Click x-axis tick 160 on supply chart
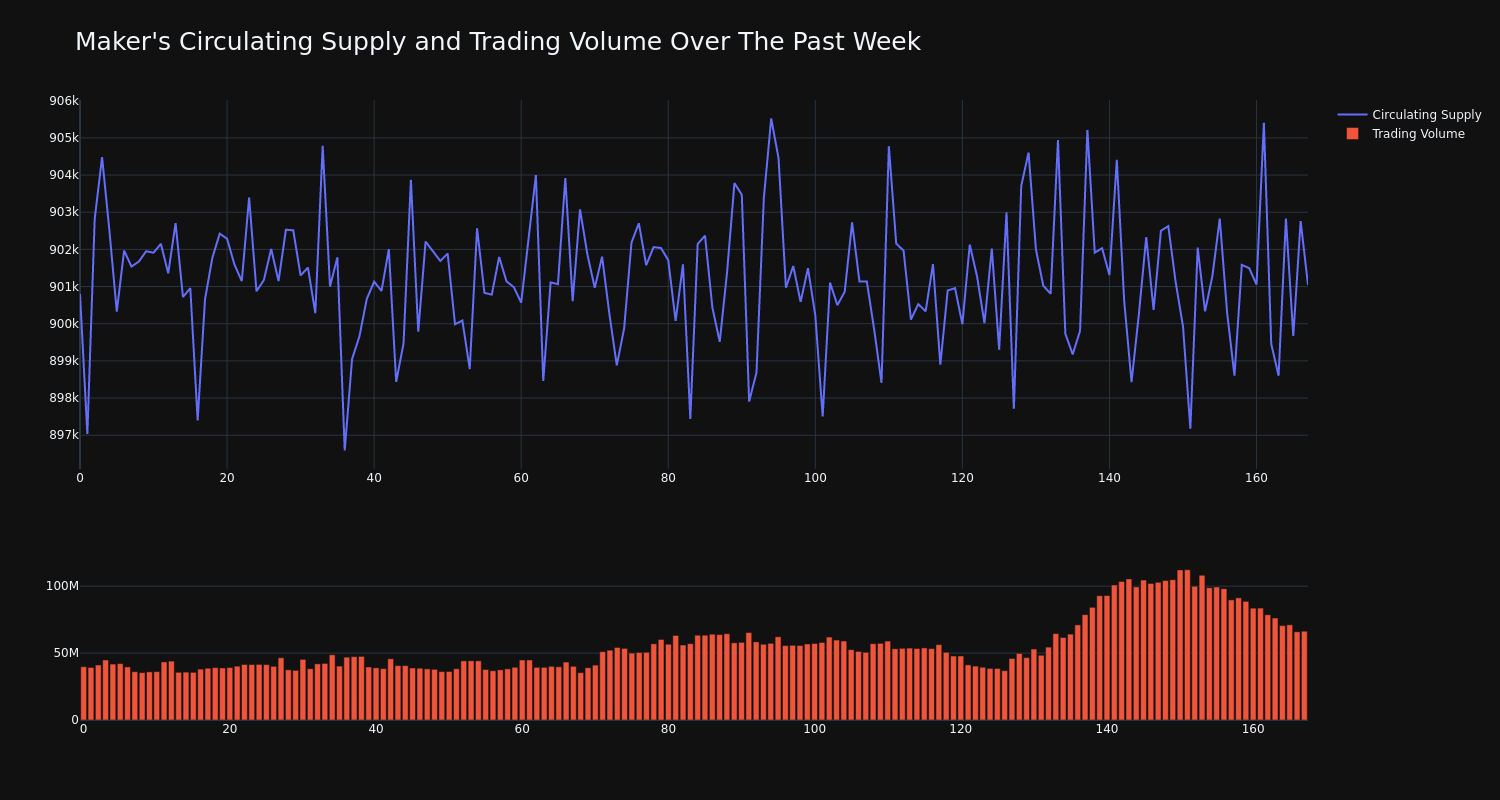This screenshot has height=800, width=1500. [1256, 478]
